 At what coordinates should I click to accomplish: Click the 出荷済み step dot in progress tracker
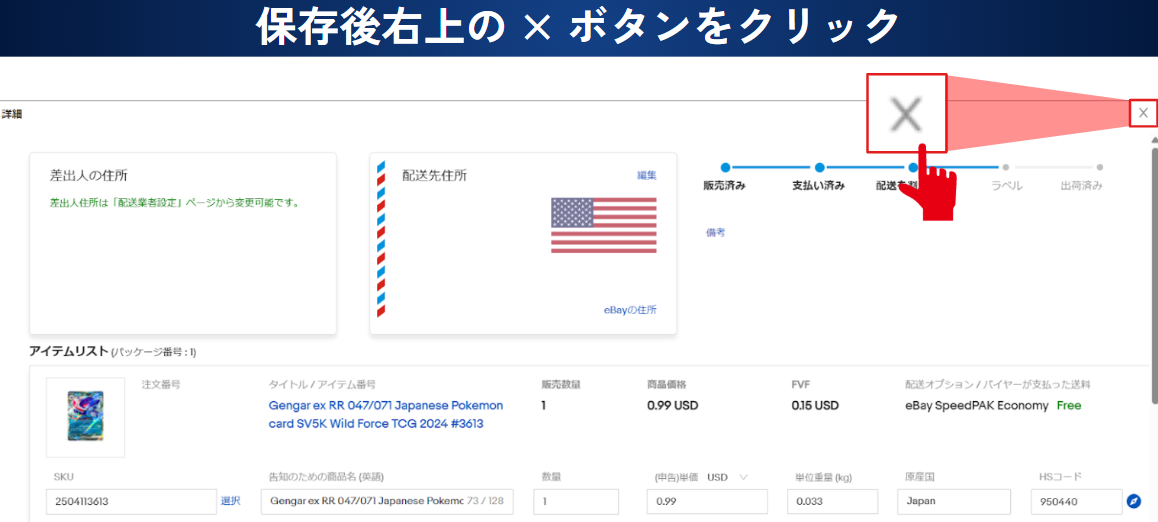click(1100, 168)
